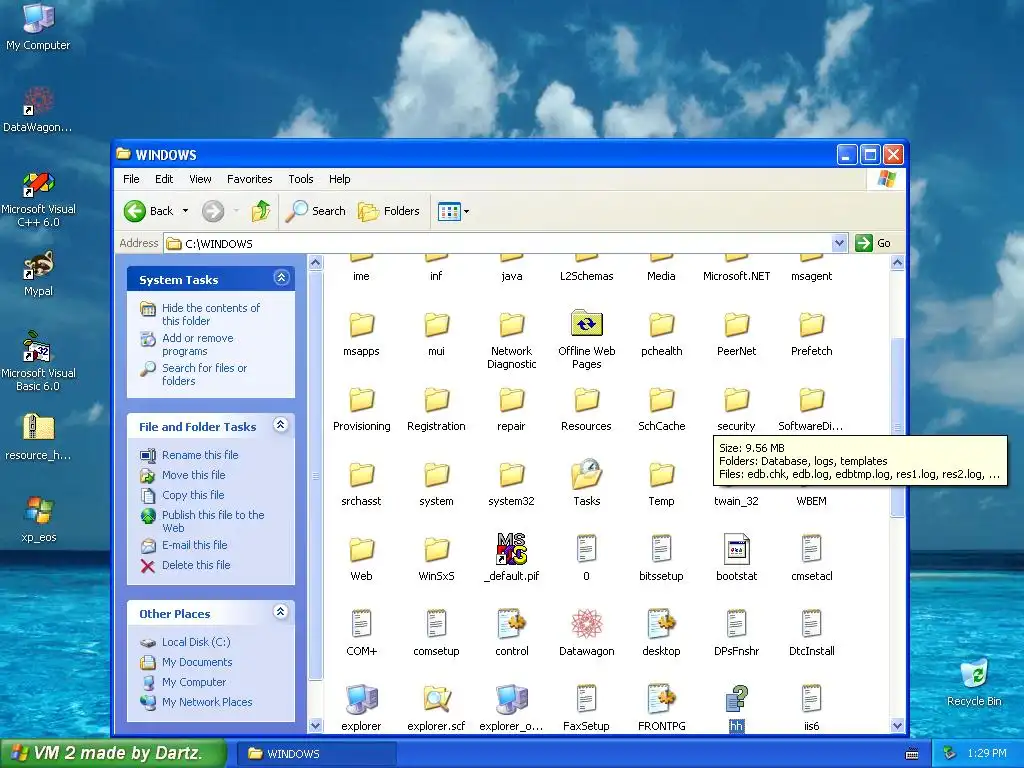The image size is (1024, 768).
Task: Click Add or remove programs link
Action: point(197,344)
